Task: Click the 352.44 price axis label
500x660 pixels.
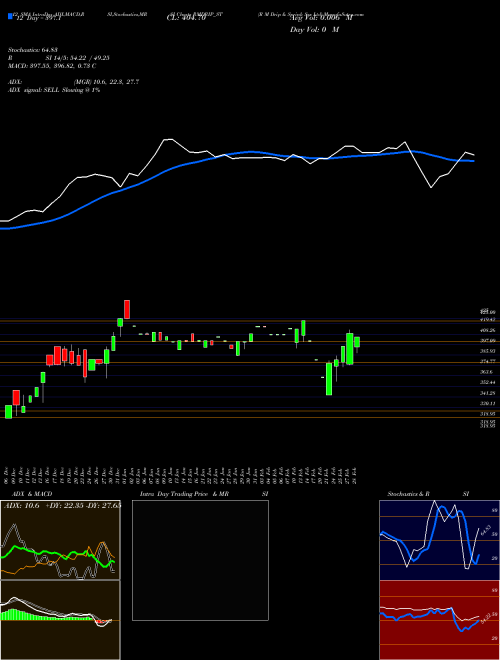Action: point(488,382)
